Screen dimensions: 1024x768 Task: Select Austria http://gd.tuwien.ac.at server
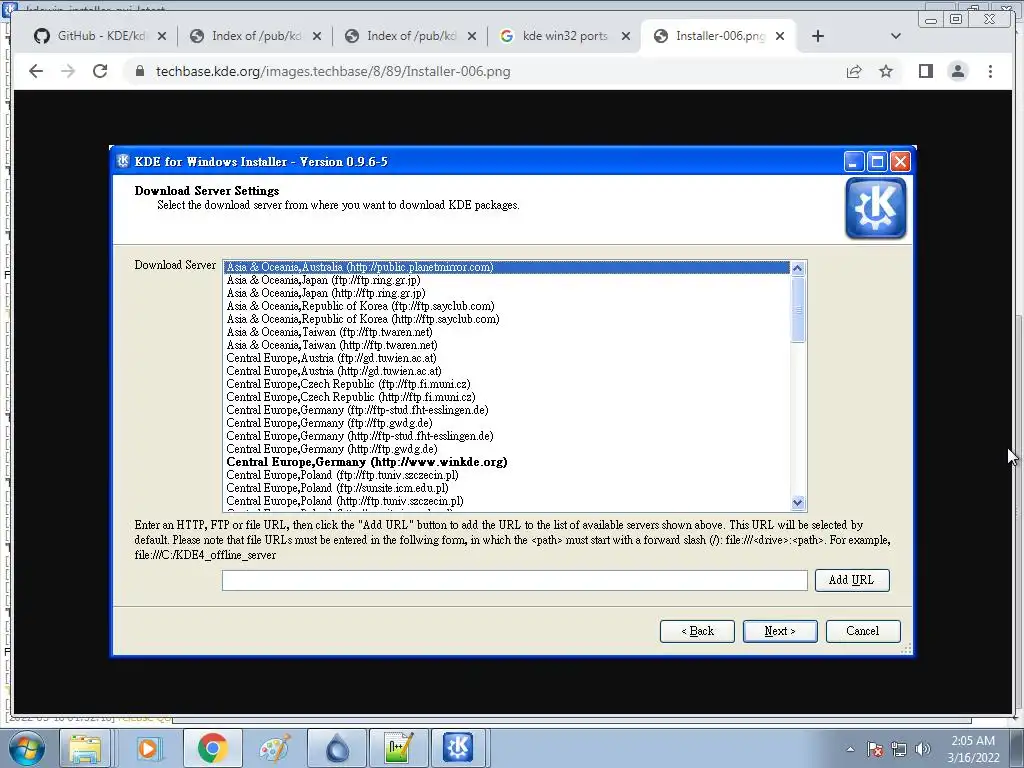click(x=506, y=371)
